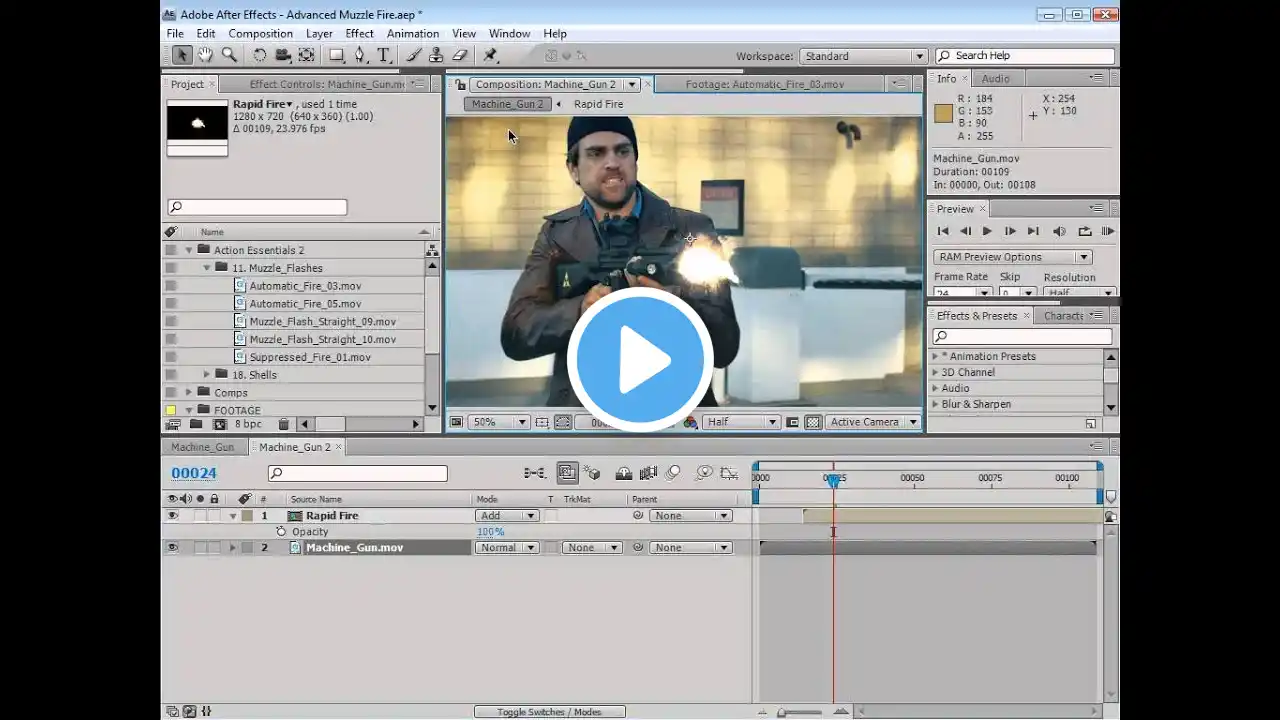Viewport: 1280px width, 720px height.
Task: Collapse the Action Essentials 2 folder
Action: (x=188, y=250)
